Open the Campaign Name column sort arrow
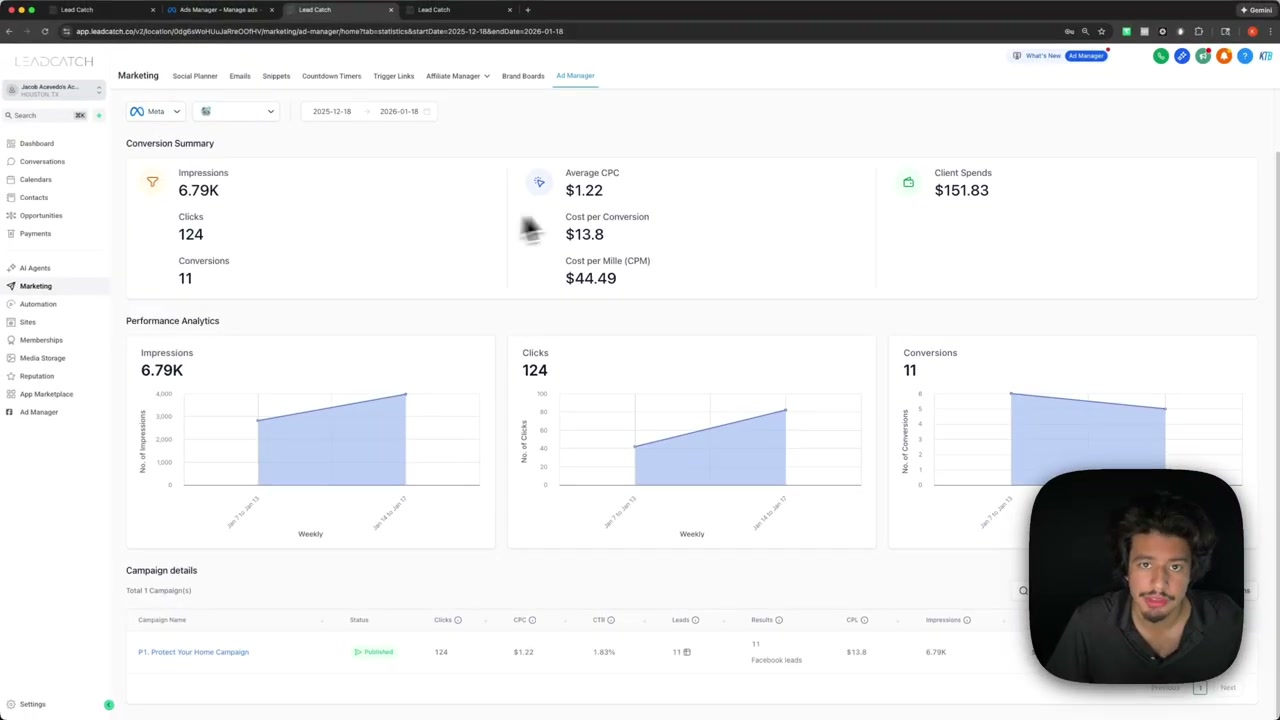The image size is (1280, 720). click(322, 620)
